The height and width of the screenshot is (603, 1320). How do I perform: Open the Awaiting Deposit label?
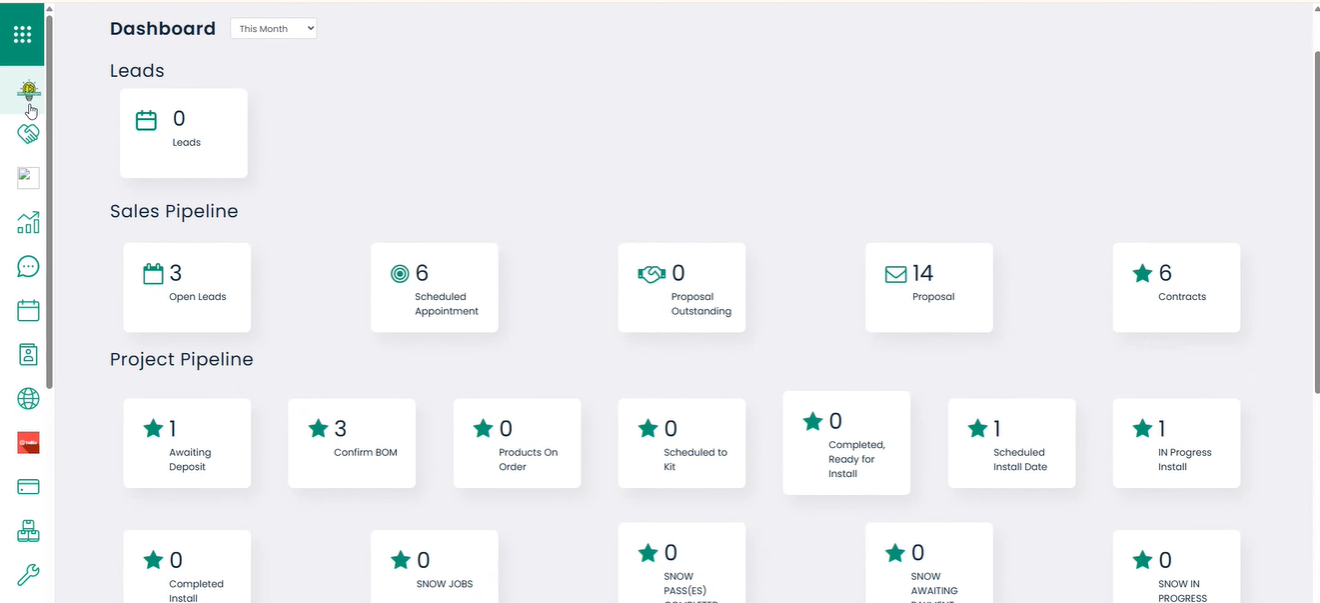pyautogui.click(x=190, y=460)
